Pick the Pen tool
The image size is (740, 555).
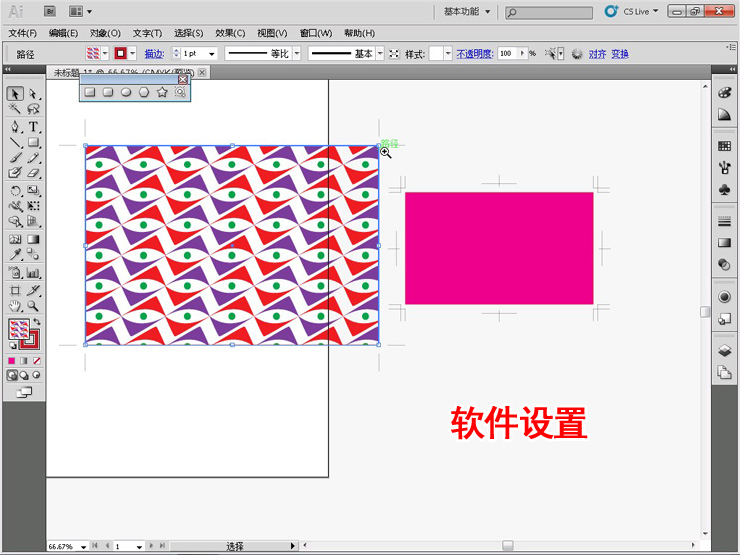click(x=16, y=127)
